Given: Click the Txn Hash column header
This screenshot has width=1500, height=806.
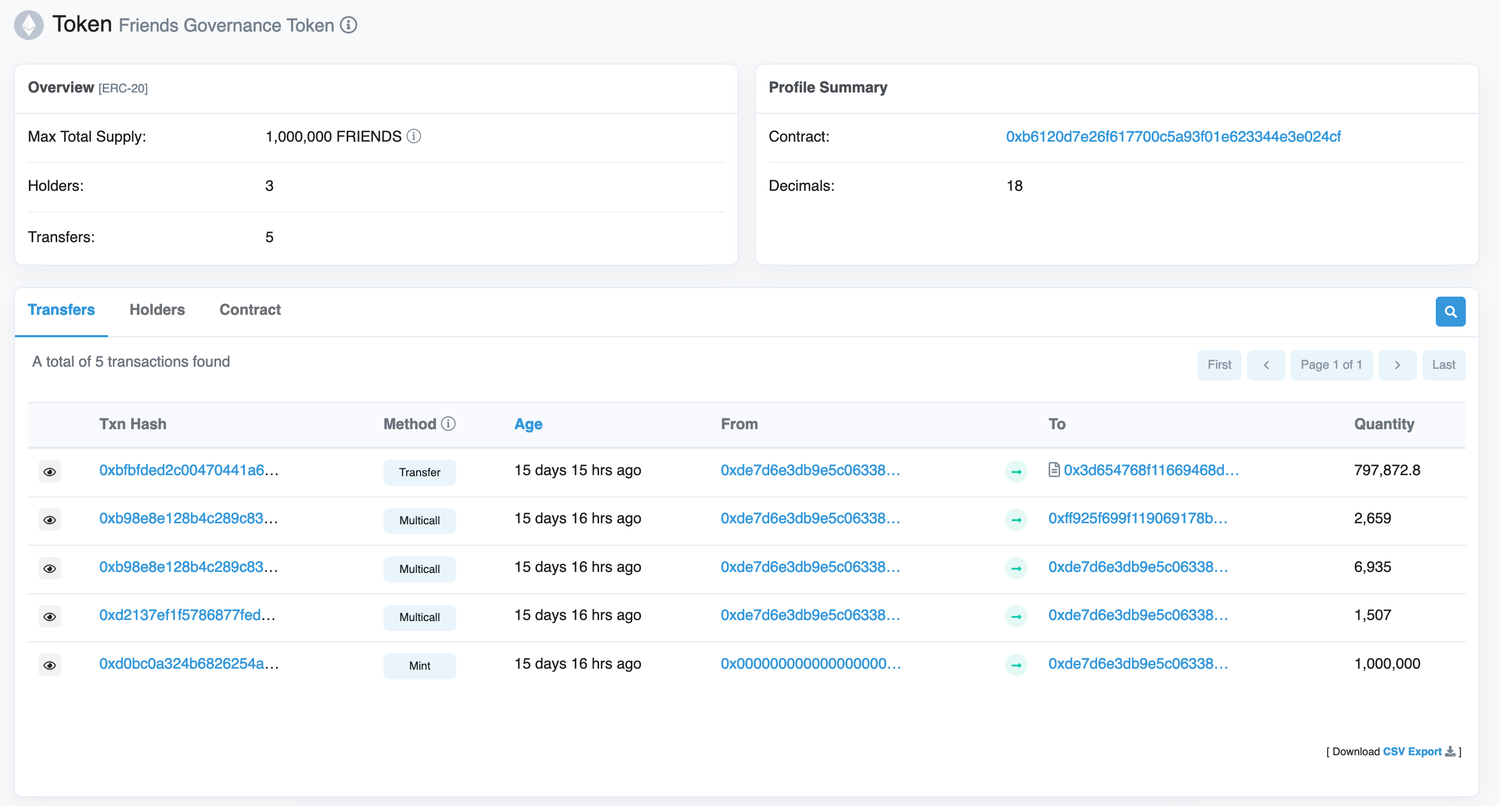Looking at the screenshot, I should tap(133, 424).
